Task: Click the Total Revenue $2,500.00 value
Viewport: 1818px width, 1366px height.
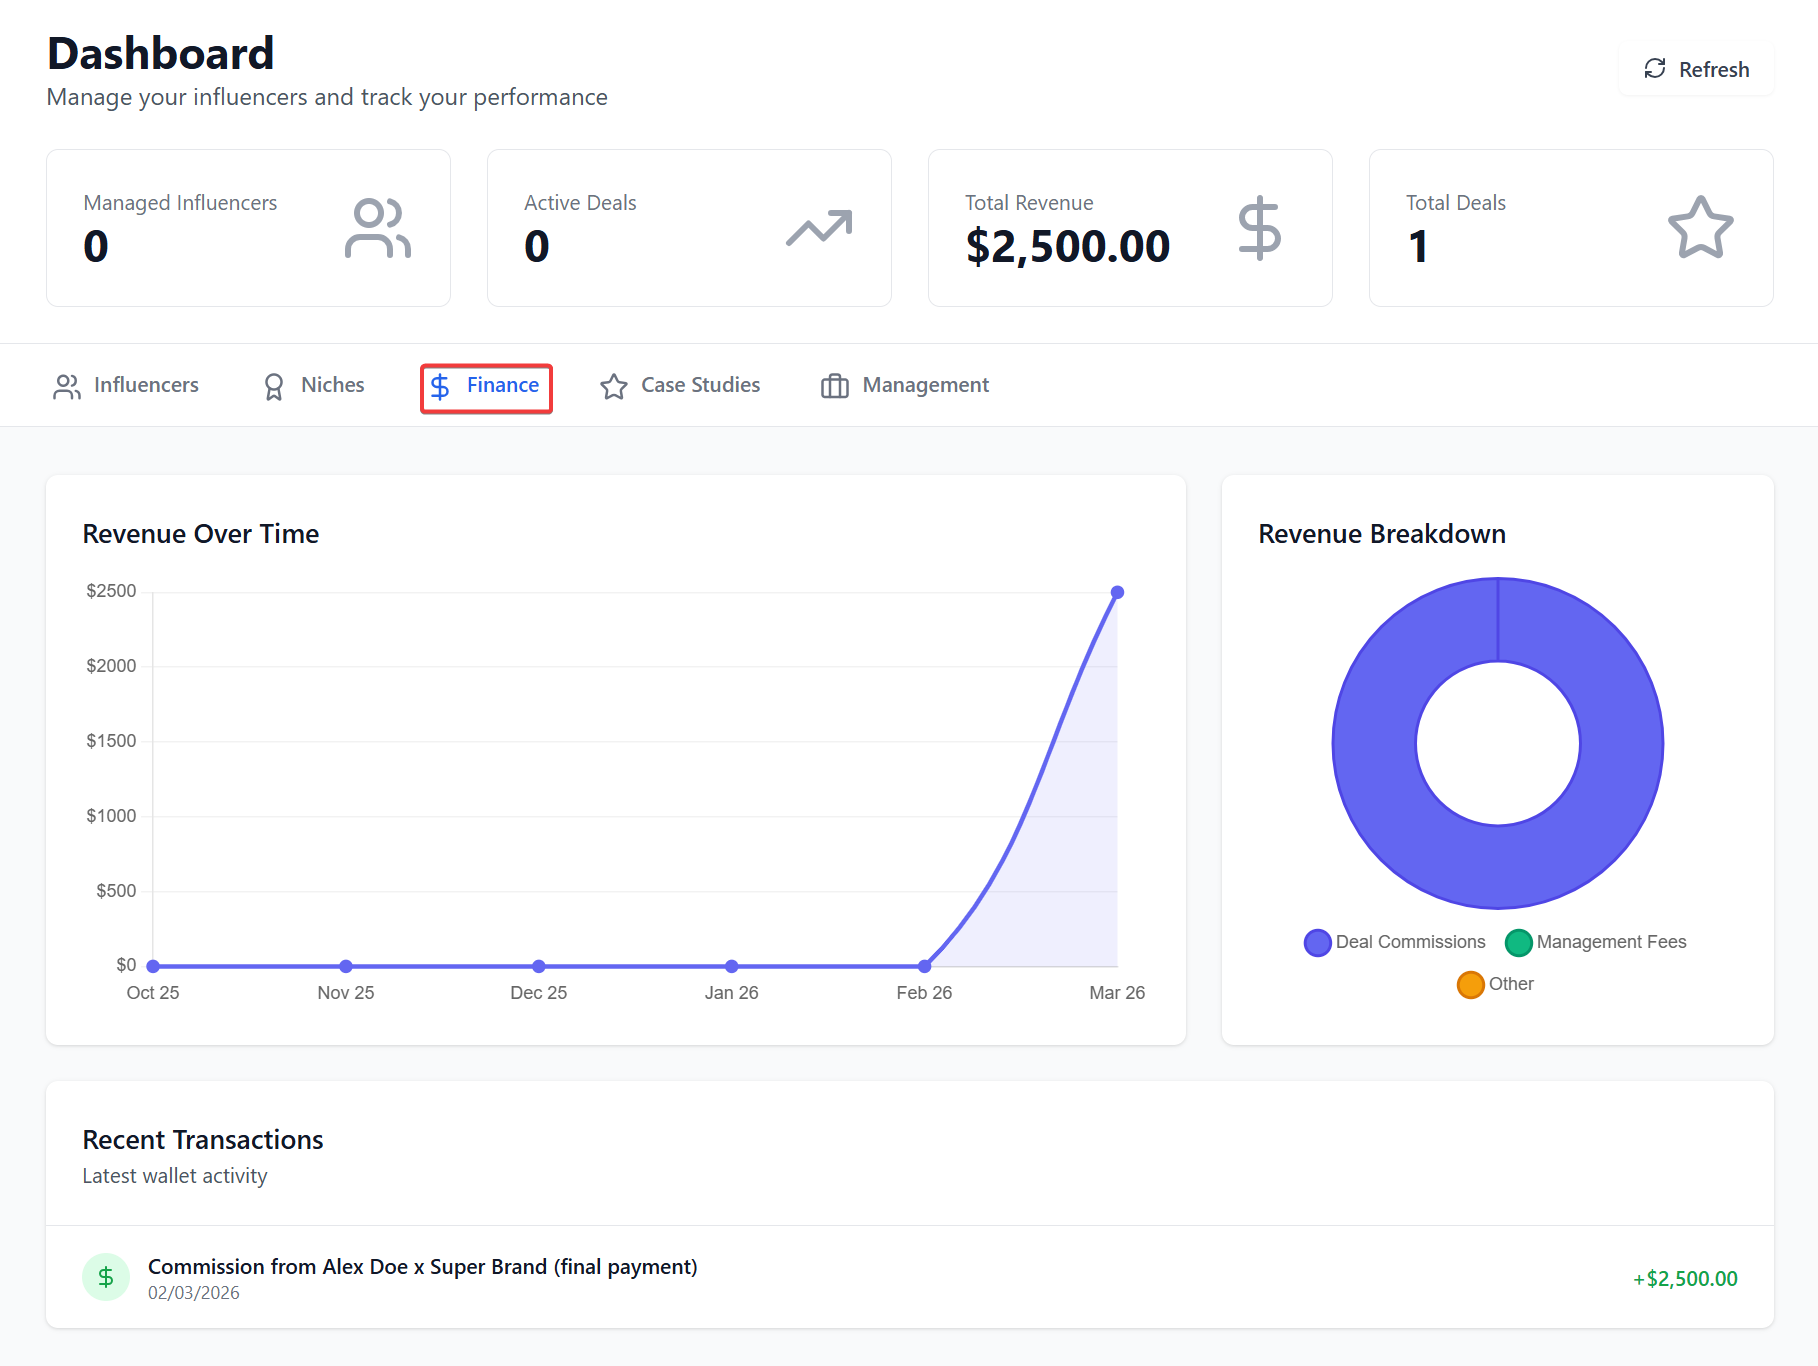Action: tap(1068, 247)
